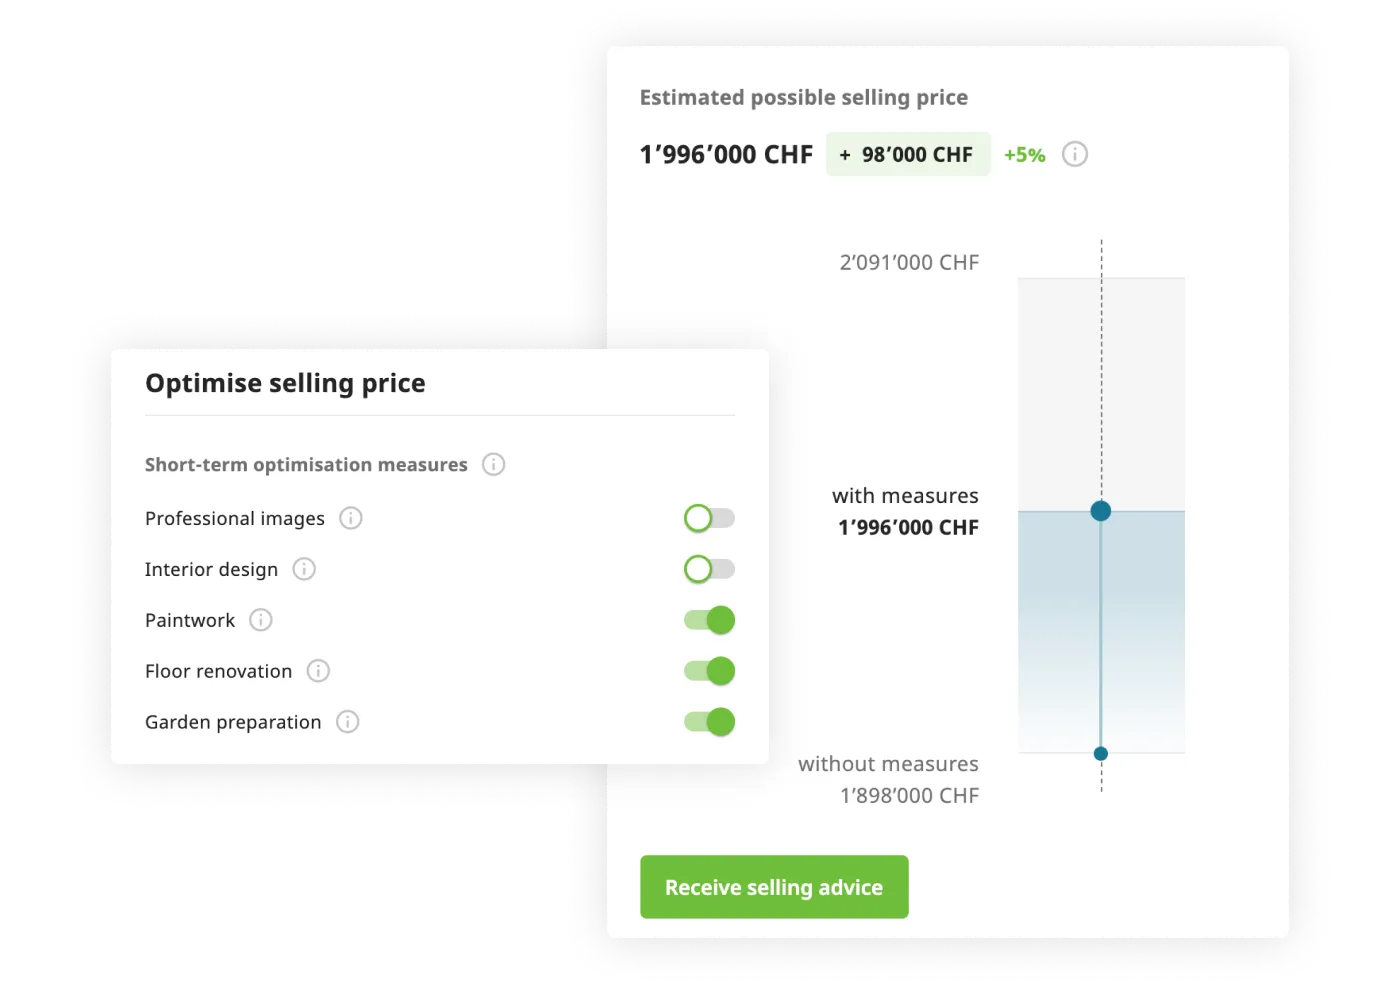The width and height of the screenshot is (1400, 988).
Task: Turn on the Interior design switch
Action: tap(709, 569)
